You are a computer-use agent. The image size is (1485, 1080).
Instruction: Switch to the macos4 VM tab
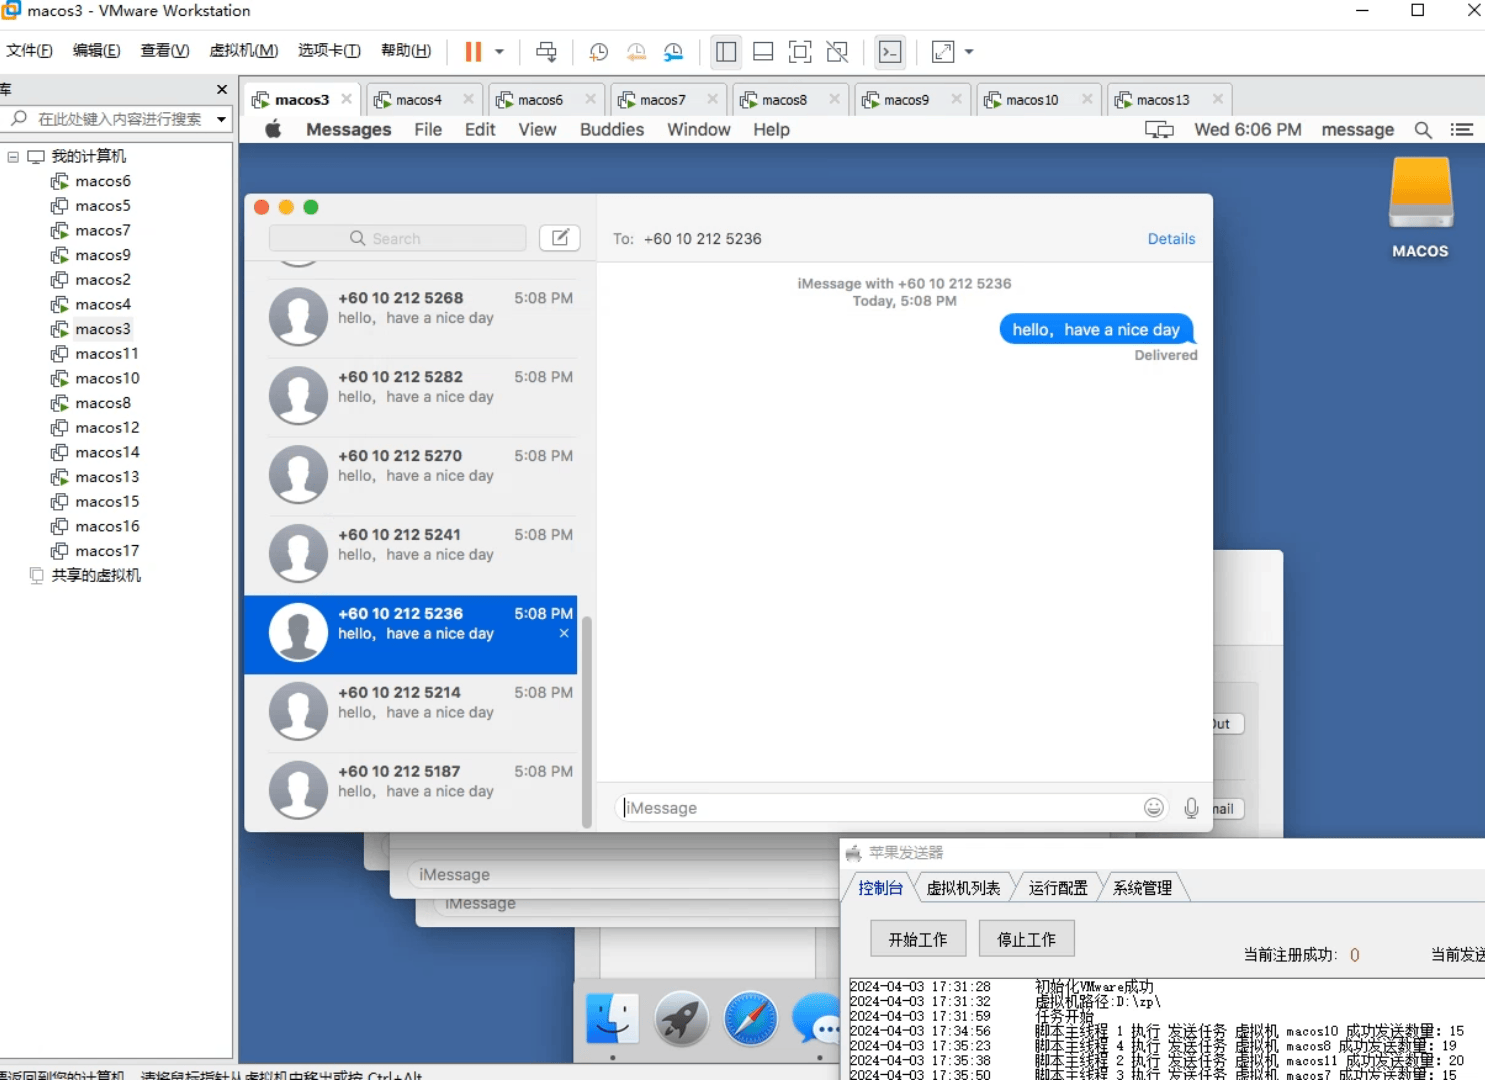tap(418, 100)
